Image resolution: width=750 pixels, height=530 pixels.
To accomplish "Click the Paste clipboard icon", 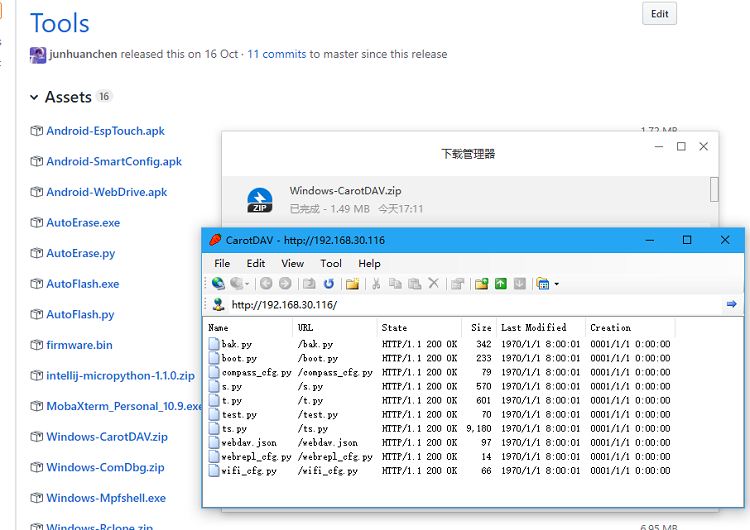I will pyautogui.click(x=414, y=284).
